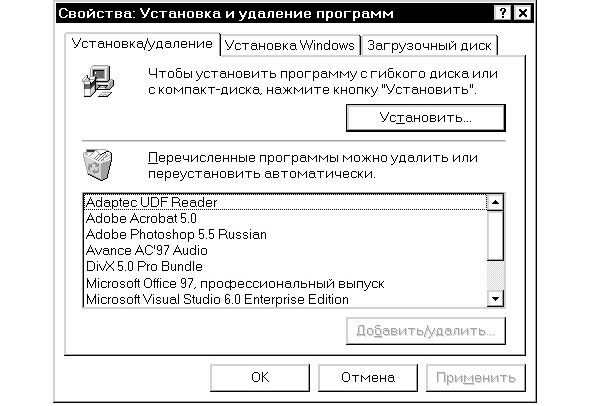The image size is (591, 406).
Task: Confirm with the OK button
Action: point(260,377)
